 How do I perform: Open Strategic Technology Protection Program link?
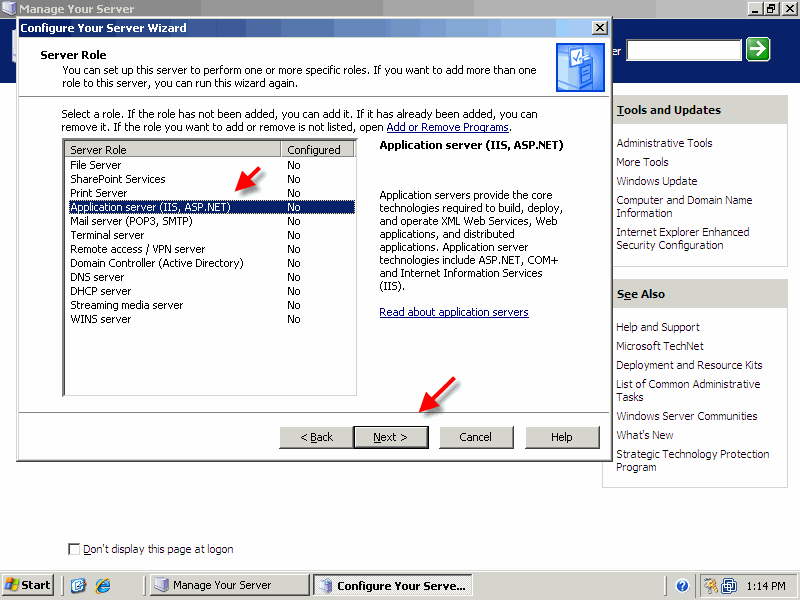point(692,460)
